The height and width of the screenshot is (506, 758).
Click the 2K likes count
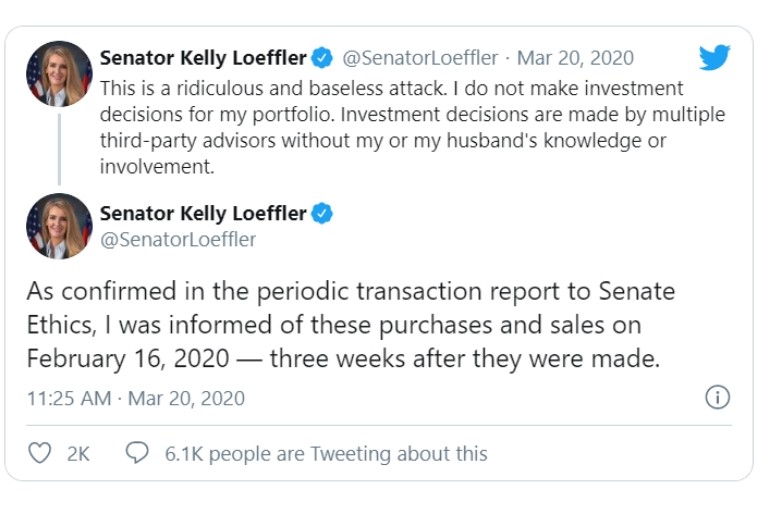[x=78, y=454]
